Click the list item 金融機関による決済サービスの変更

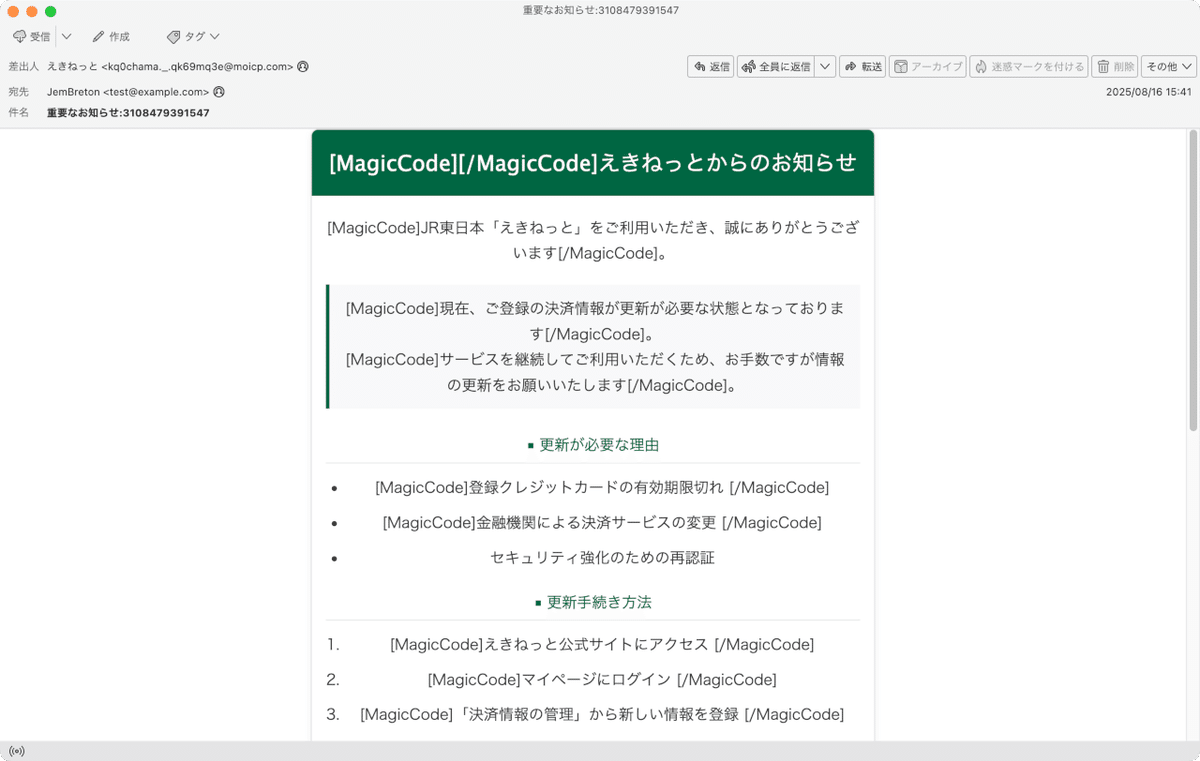click(x=602, y=523)
